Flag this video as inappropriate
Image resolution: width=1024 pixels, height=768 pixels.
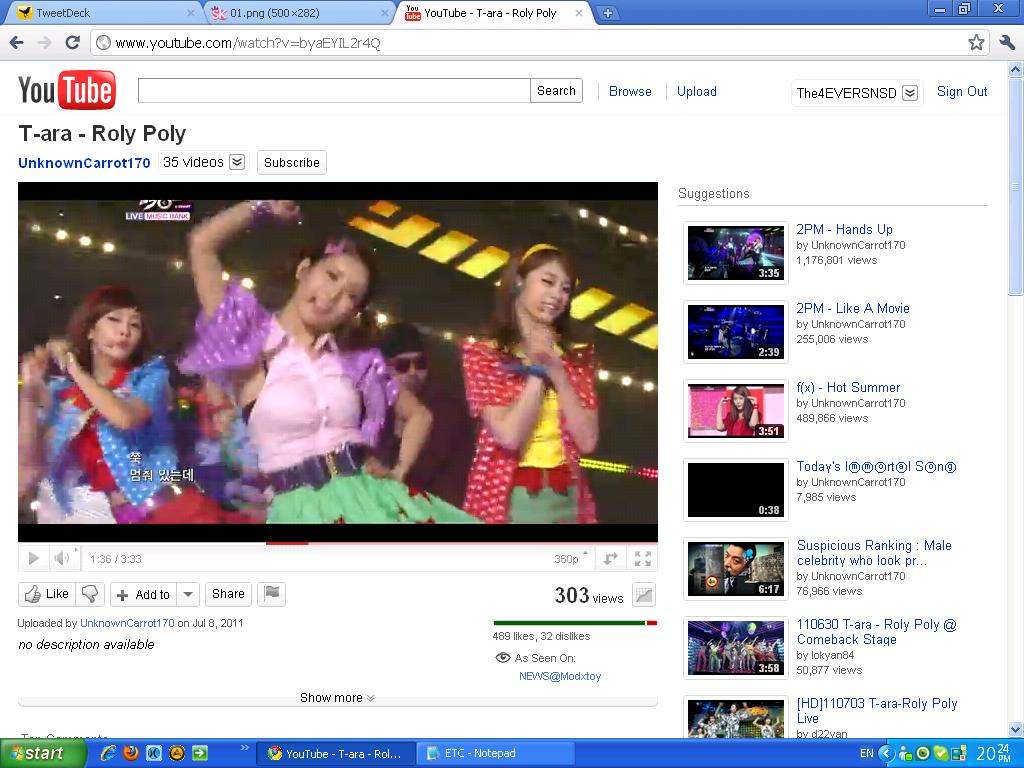(272, 594)
